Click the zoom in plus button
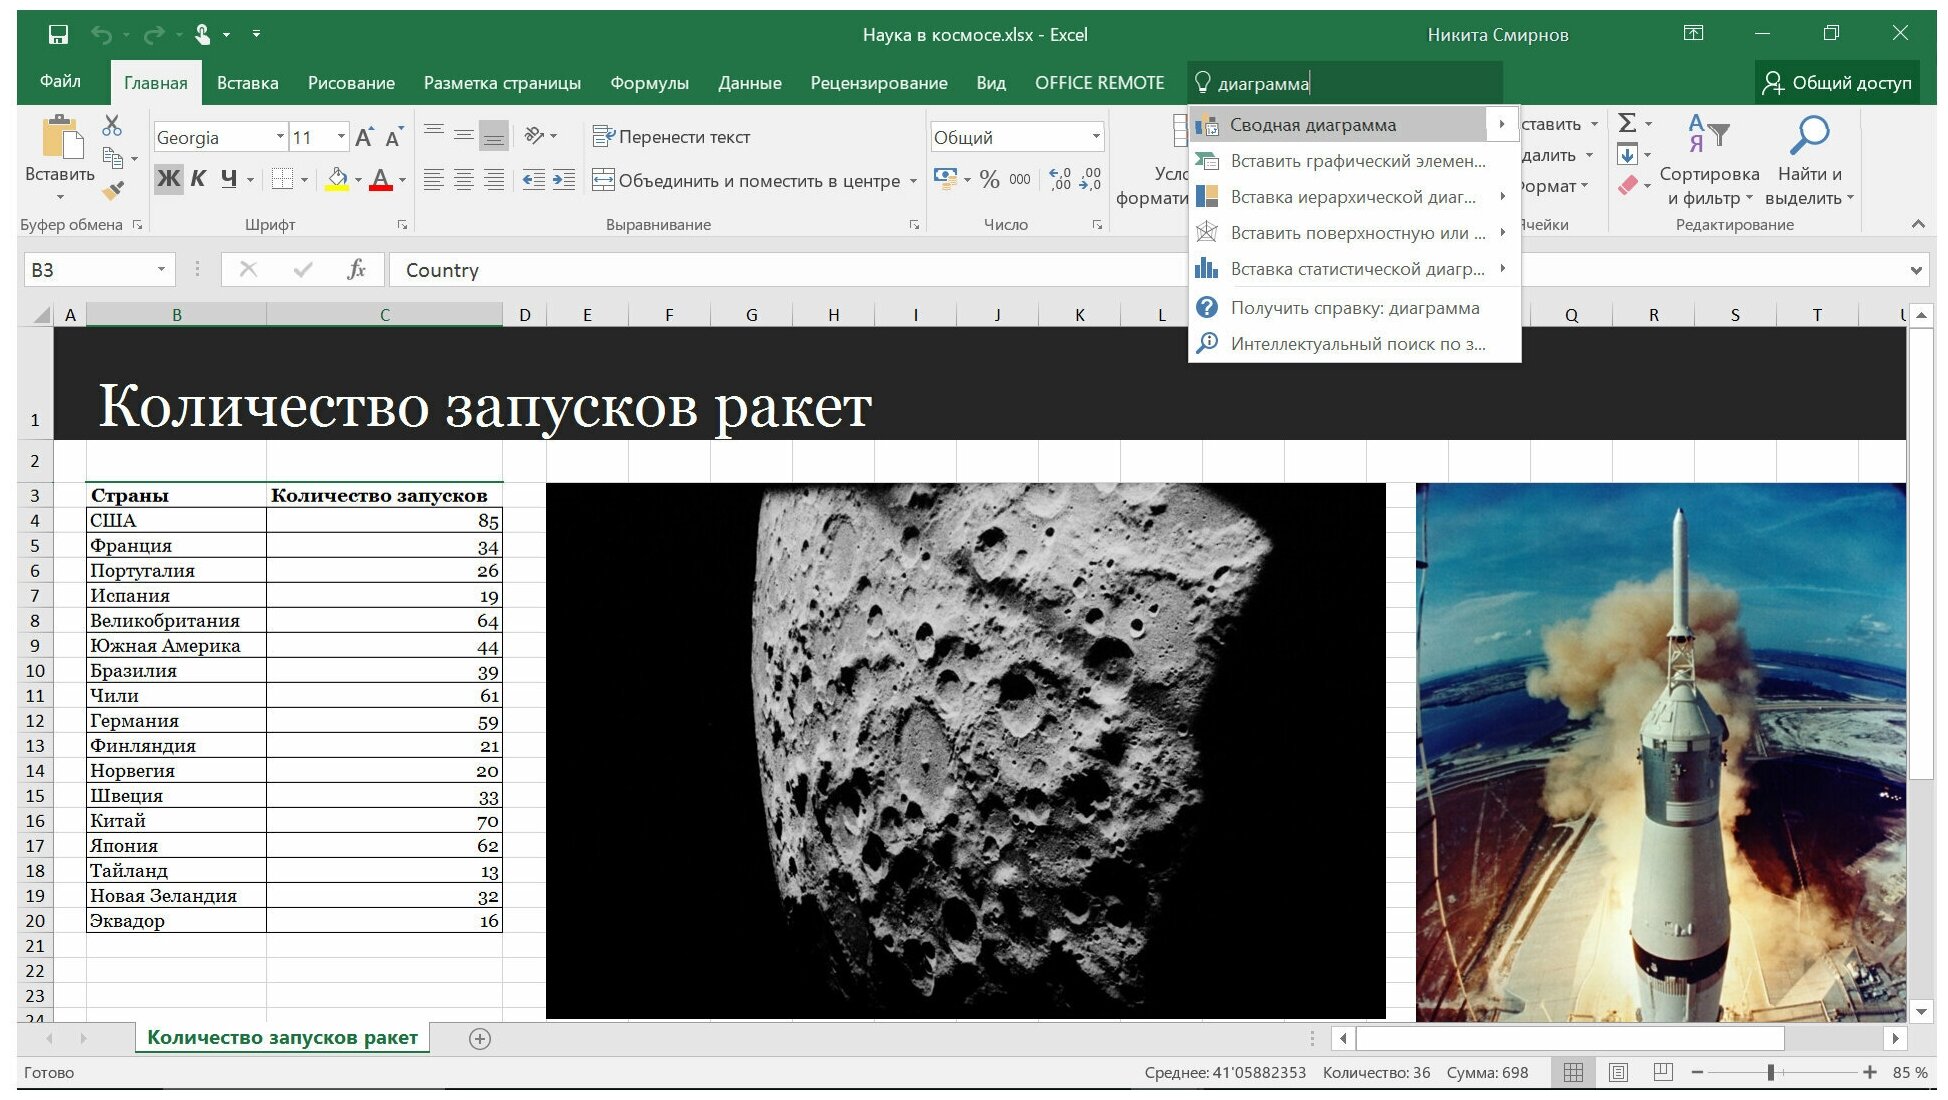1948x1100 pixels. point(1869,1073)
